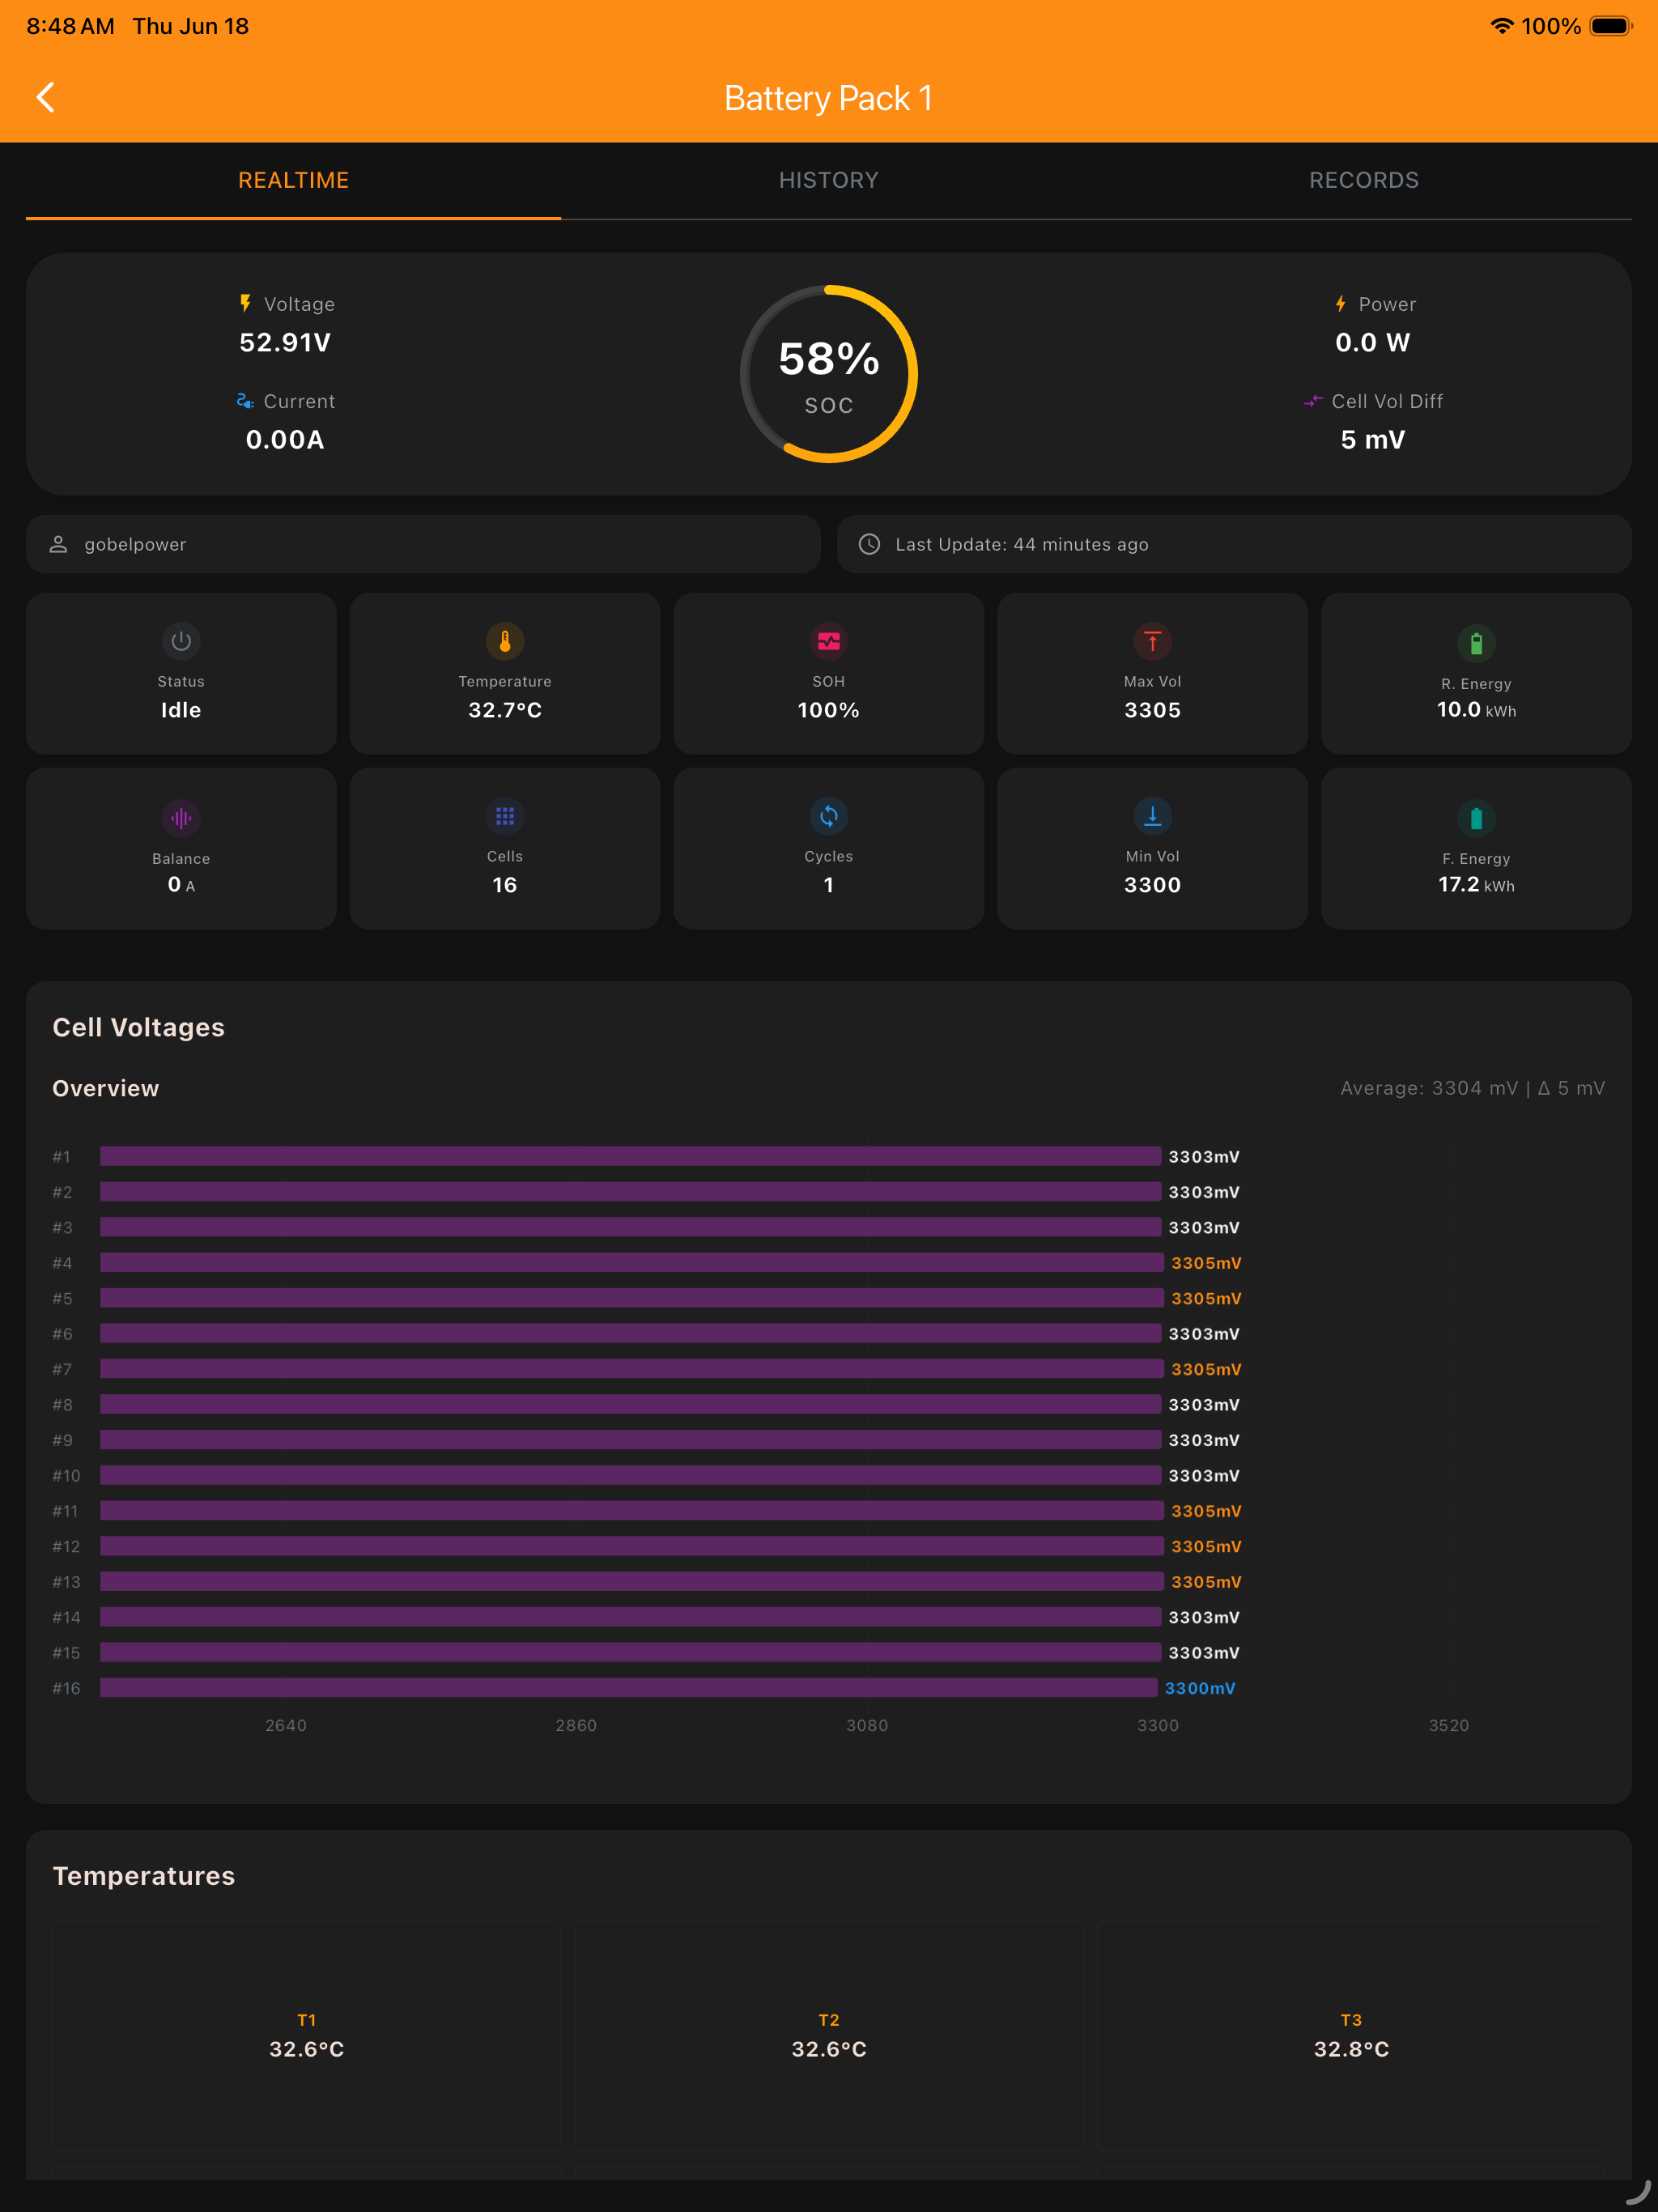1658x2212 pixels.
Task: Tap the 16 Cells value
Action: [x=505, y=884]
